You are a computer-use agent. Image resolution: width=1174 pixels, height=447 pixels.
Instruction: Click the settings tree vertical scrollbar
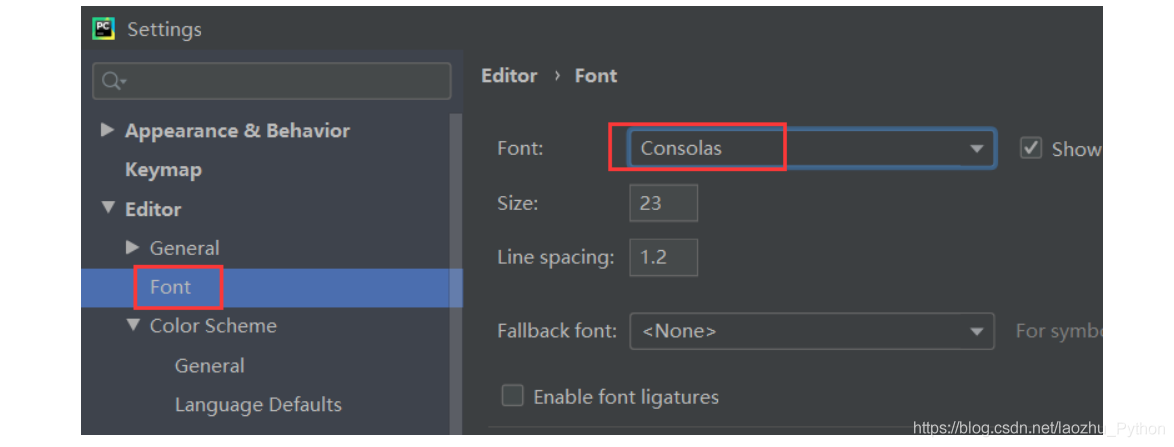tap(456, 273)
